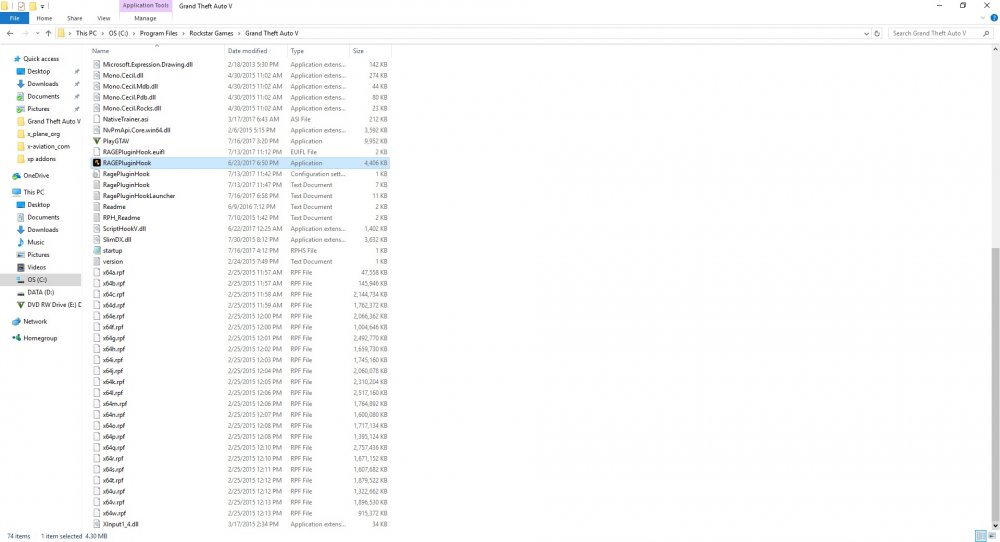This screenshot has height=542, width=1000.
Task: Select the NativeTrainer.asi file icon
Action: tap(97, 119)
